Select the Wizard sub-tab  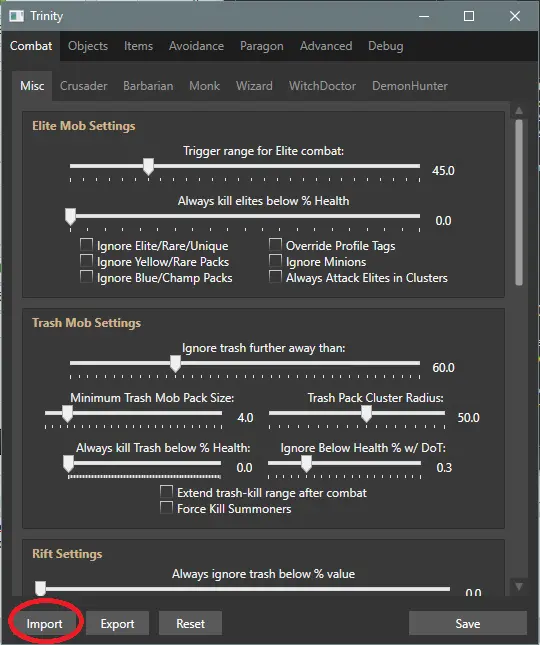[254, 86]
